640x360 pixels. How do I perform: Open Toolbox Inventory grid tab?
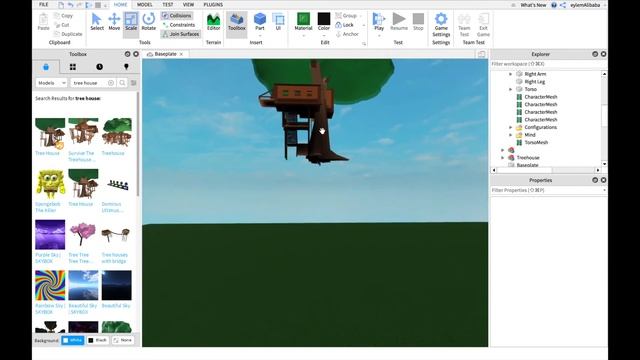click(73, 67)
